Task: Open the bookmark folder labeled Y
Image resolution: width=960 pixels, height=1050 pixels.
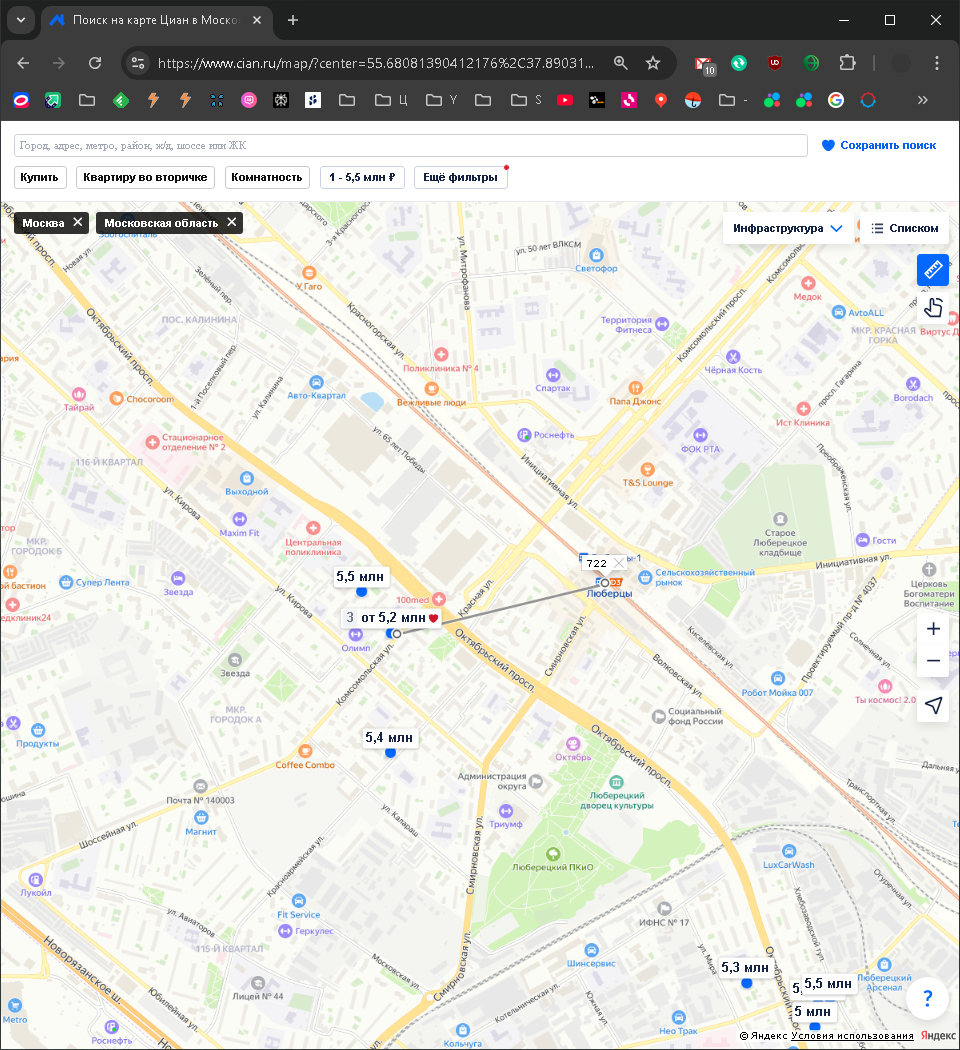Action: tap(442, 100)
